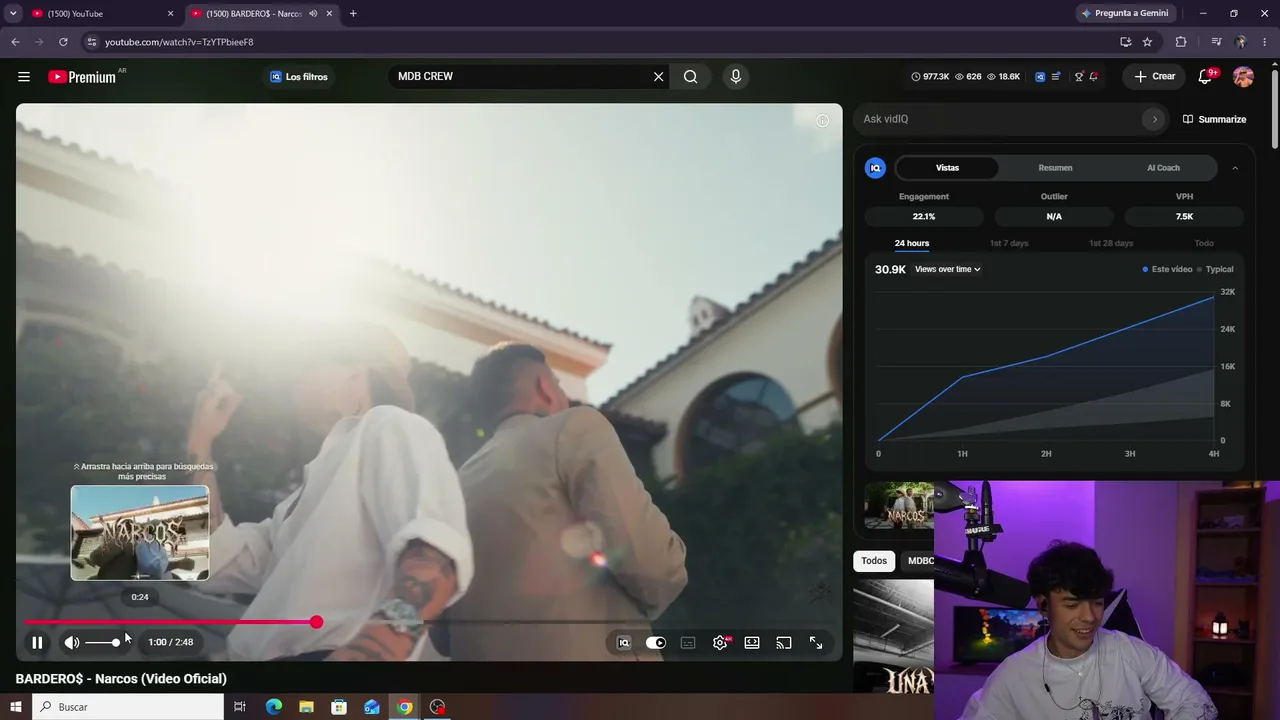Open the tab search dropdown
Screen dimensions: 1280x720
point(13,14)
